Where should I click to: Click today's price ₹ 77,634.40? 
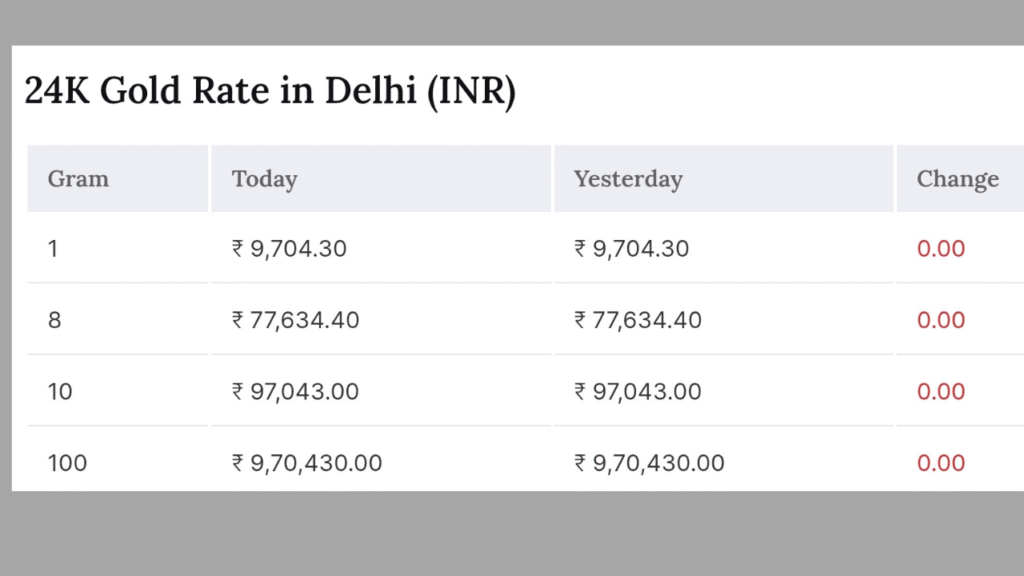(295, 320)
